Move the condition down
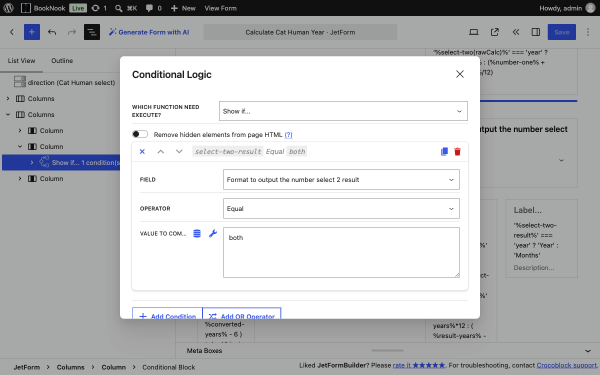 pyautogui.click(x=179, y=152)
